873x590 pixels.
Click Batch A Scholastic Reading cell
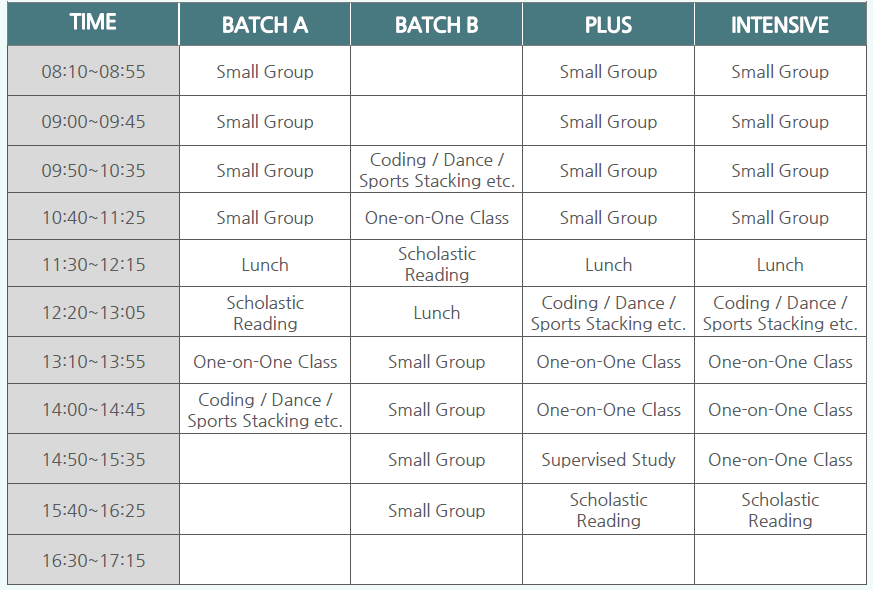click(x=264, y=312)
